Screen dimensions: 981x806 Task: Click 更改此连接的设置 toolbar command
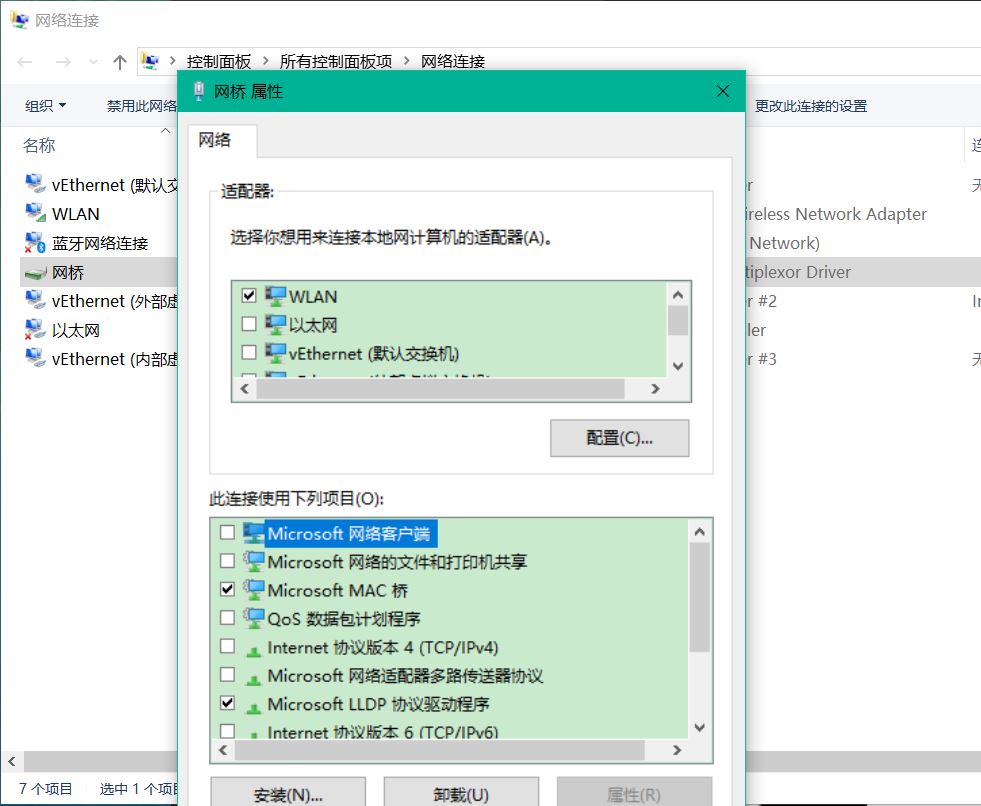(x=811, y=106)
